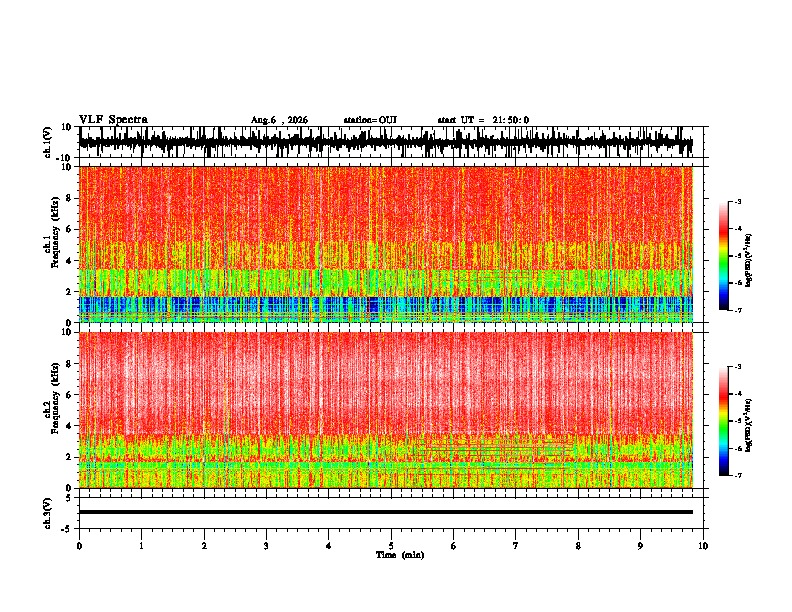
Task: Click the "VLF Spectra" plot title
Action: [x=113, y=120]
